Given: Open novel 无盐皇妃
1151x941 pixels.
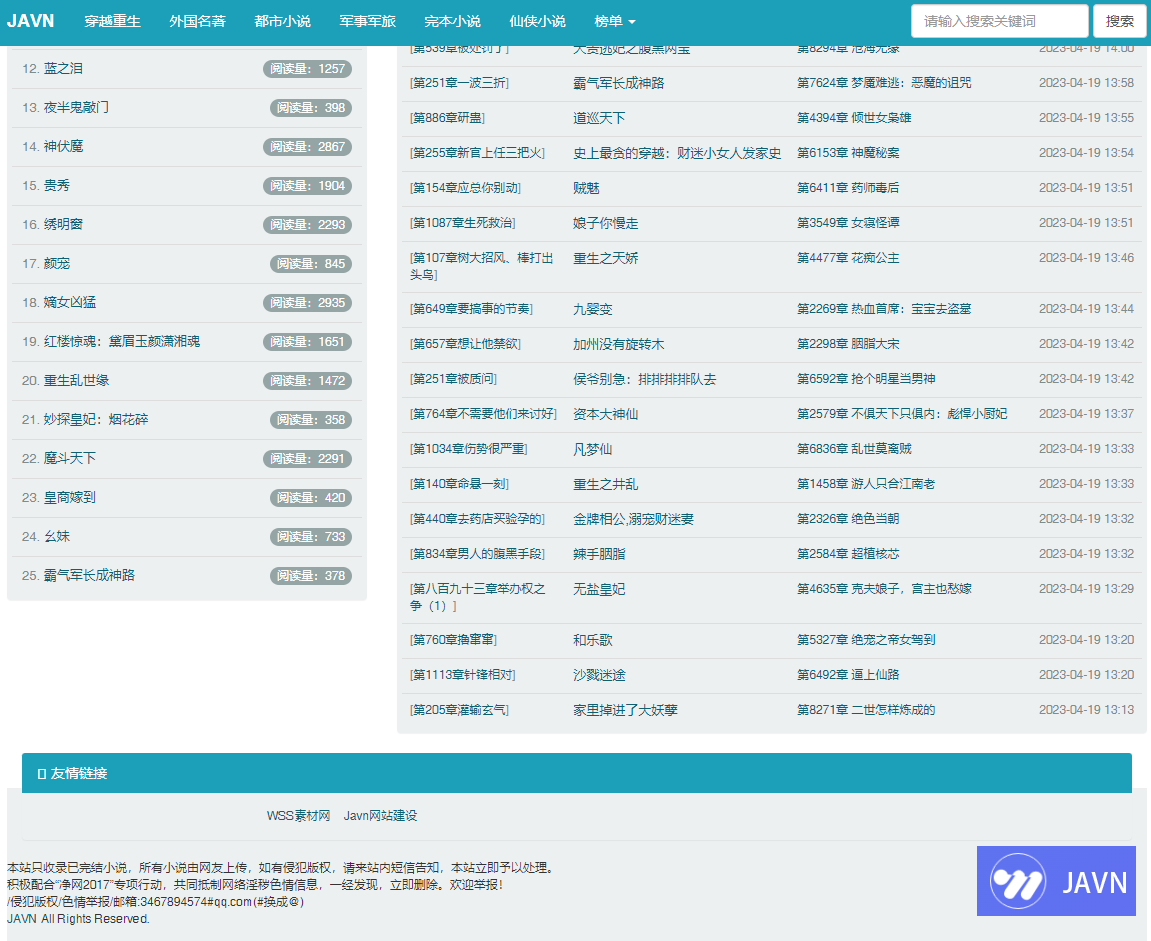Looking at the screenshot, I should click(599, 589).
